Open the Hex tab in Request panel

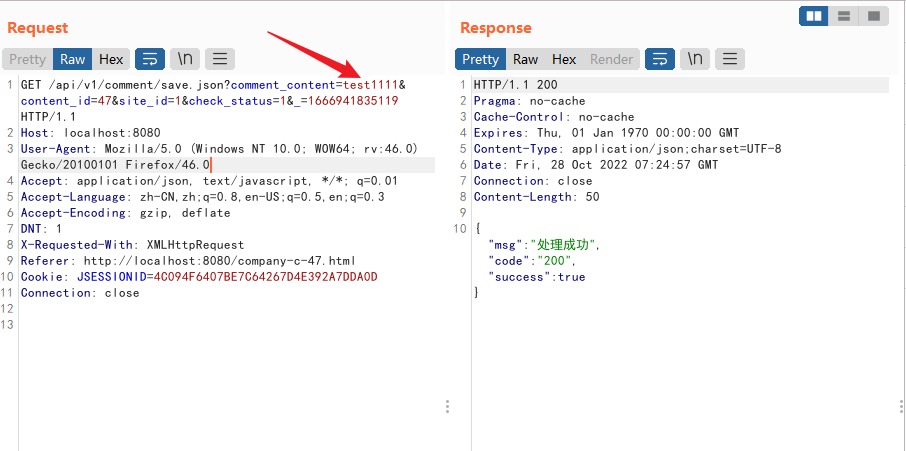(111, 59)
